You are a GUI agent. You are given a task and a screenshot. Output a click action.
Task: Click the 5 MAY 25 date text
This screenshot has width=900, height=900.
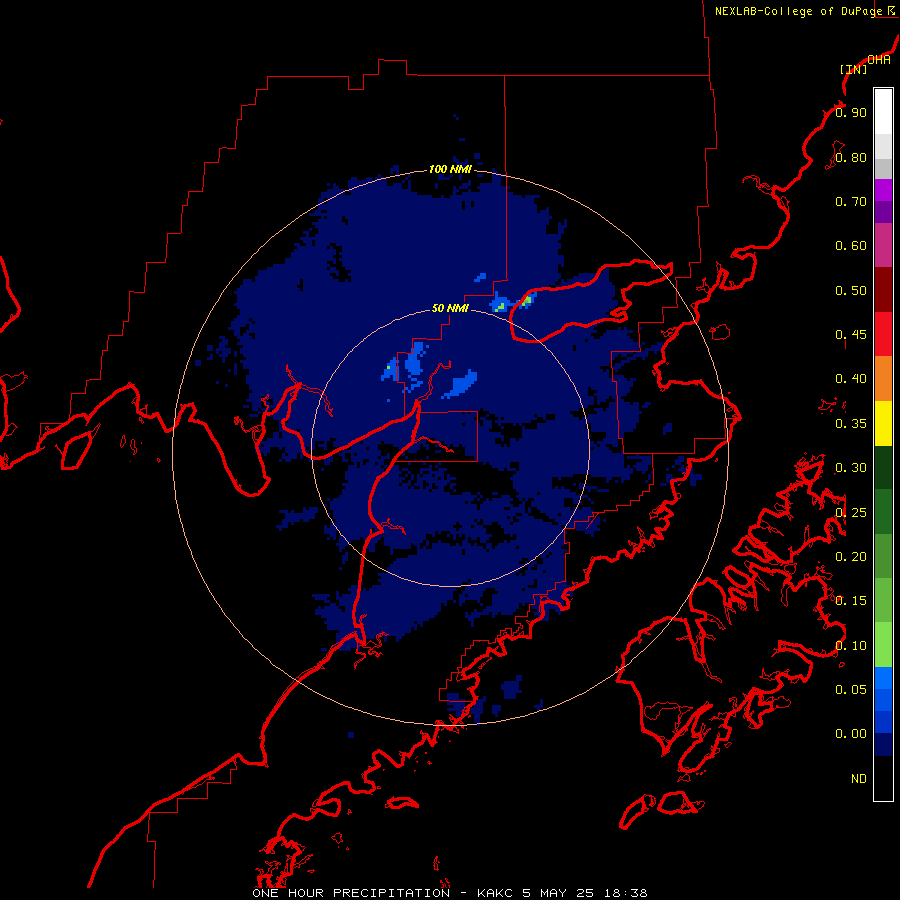[x=558, y=893]
